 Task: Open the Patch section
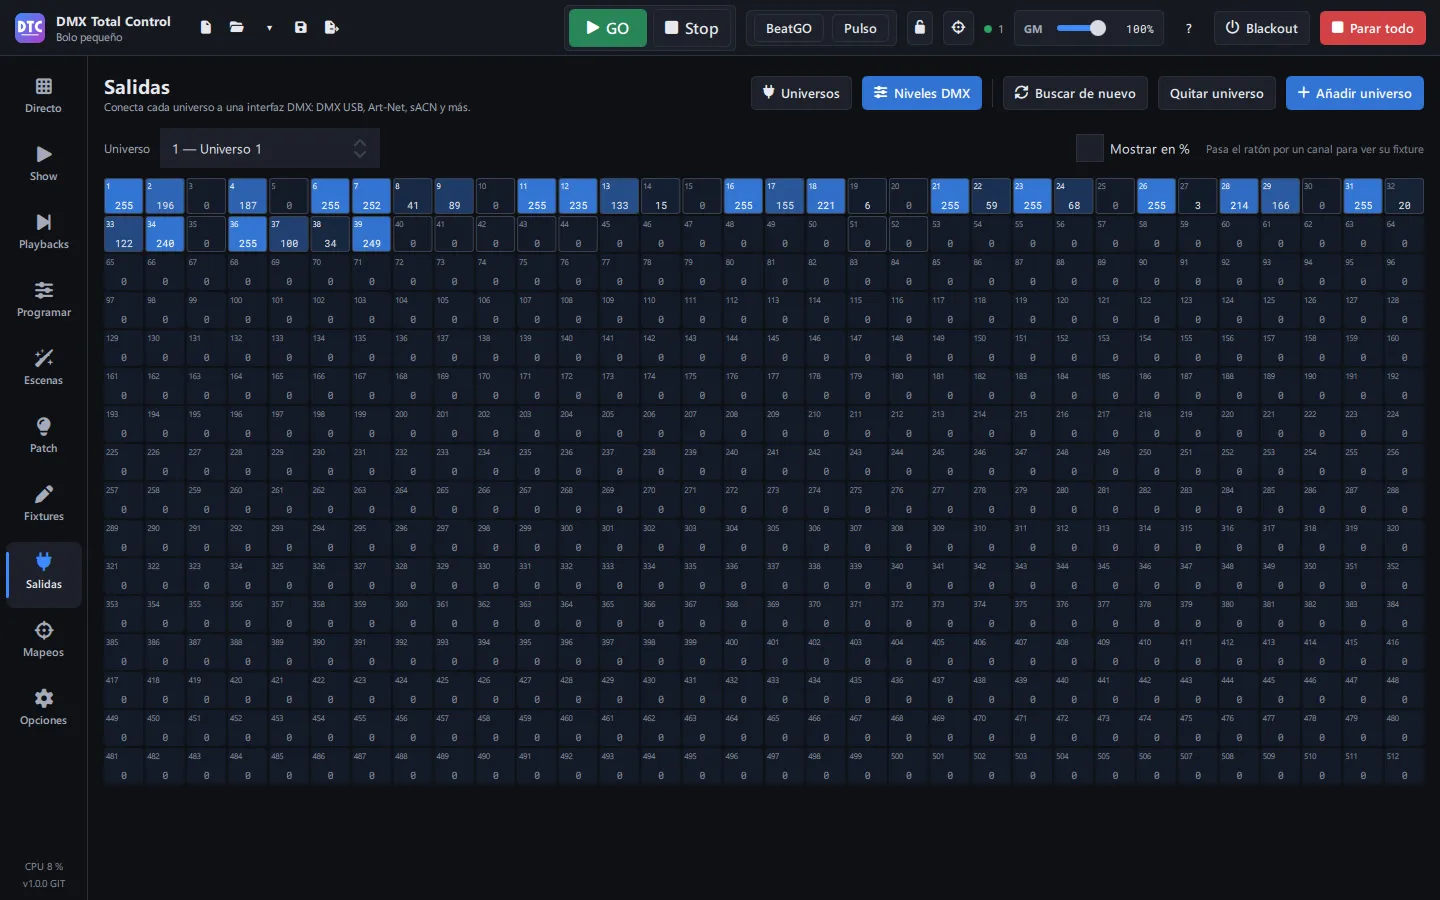tap(43, 436)
